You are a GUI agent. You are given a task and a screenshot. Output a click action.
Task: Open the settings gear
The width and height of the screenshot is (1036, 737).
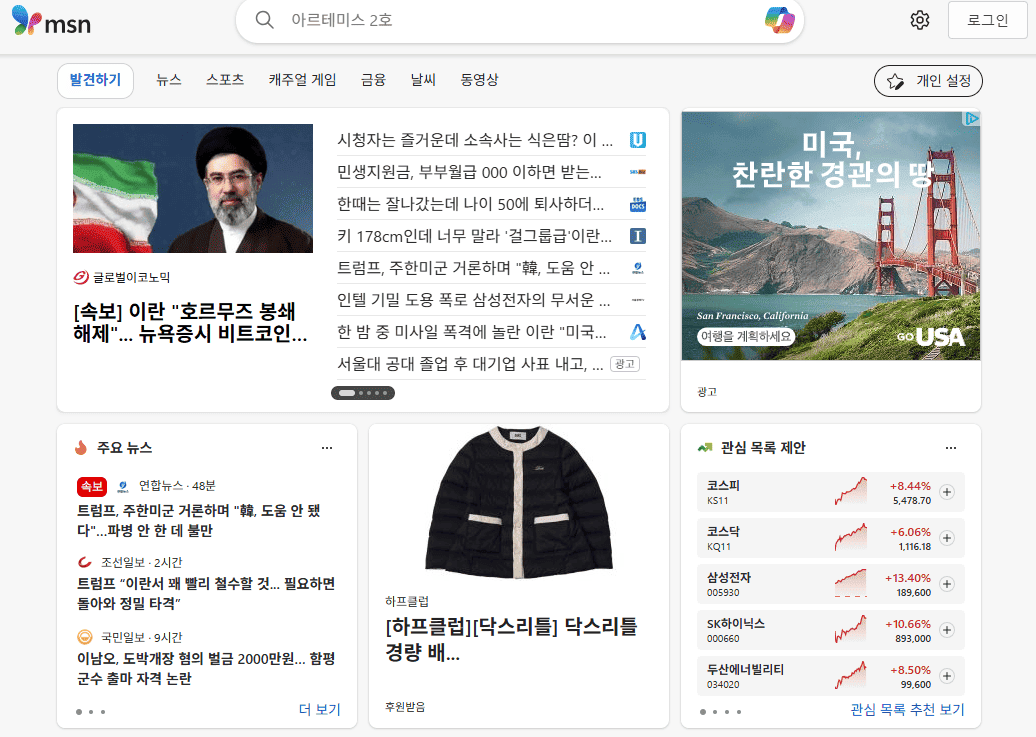click(919, 19)
